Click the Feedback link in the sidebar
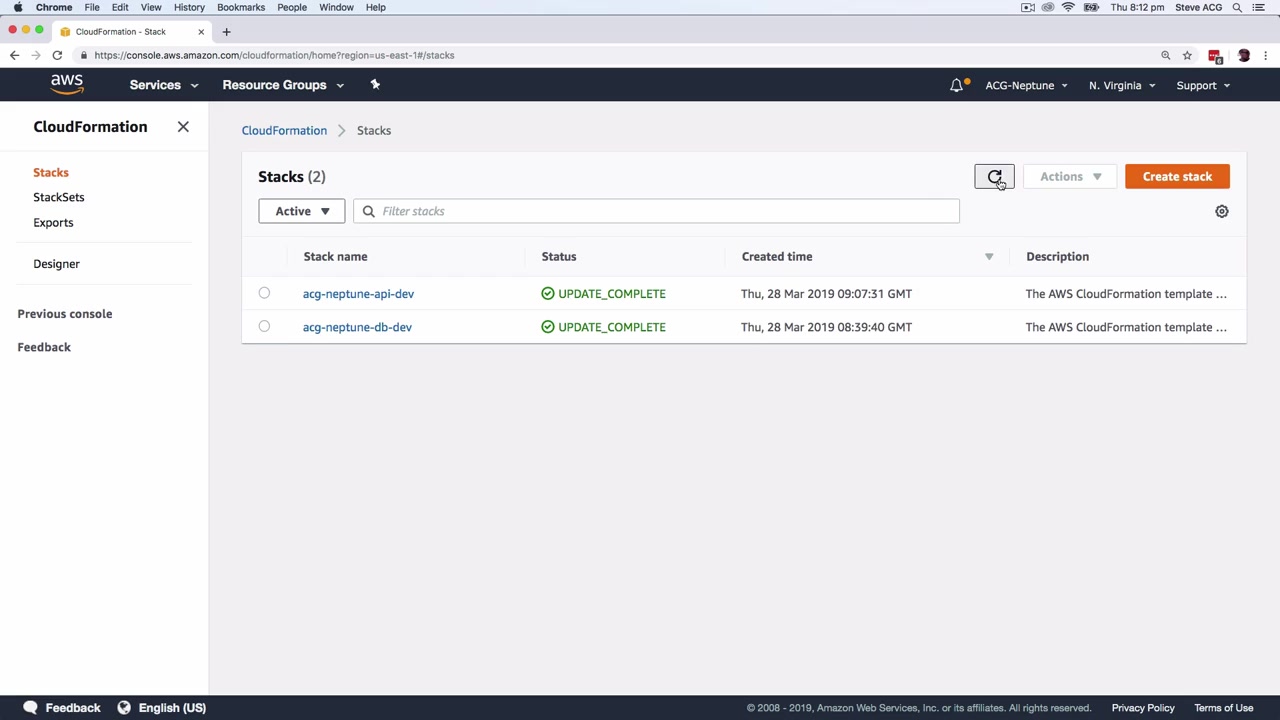The image size is (1280, 720). click(x=44, y=347)
